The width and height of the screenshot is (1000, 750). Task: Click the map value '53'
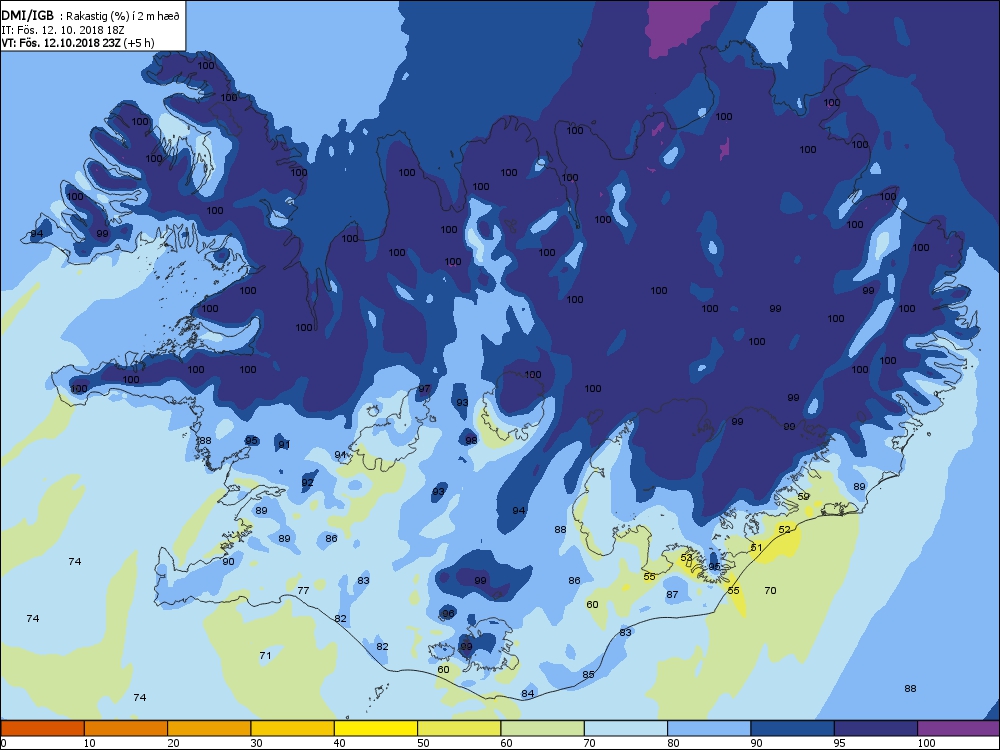point(686,557)
